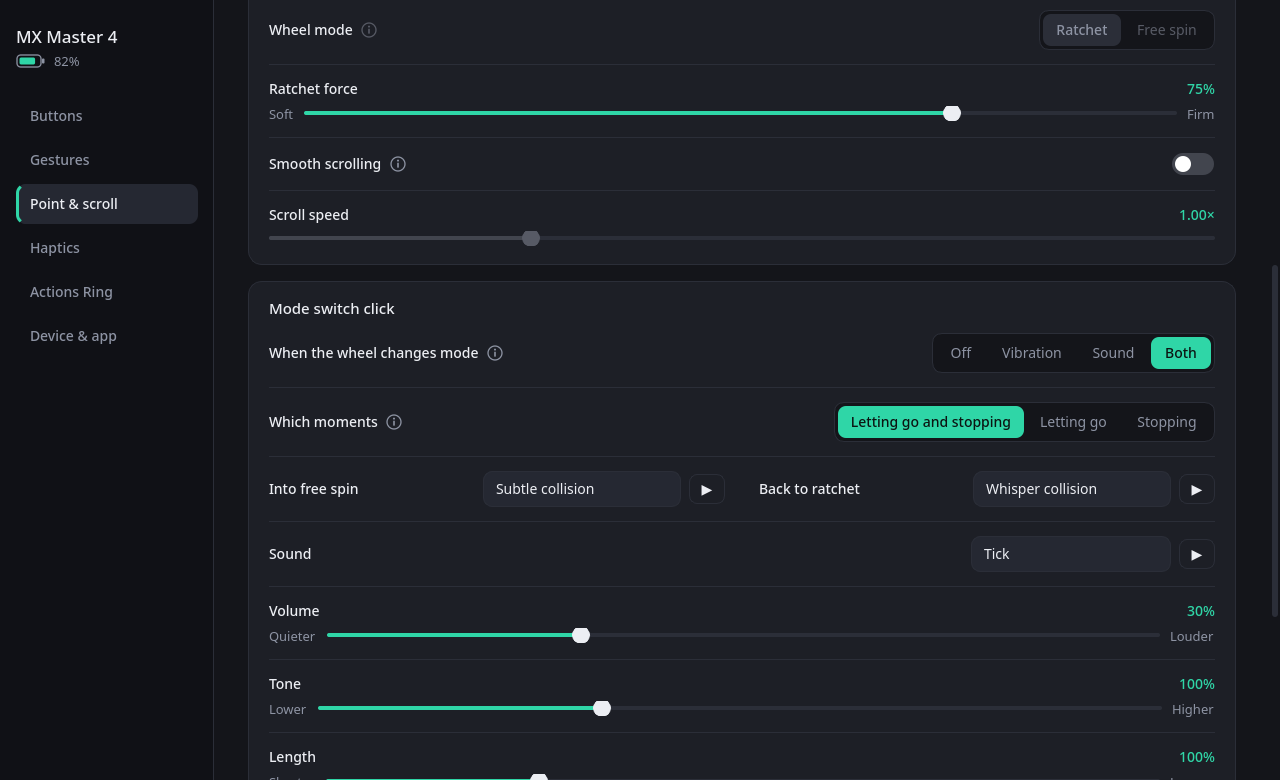The width and height of the screenshot is (1280, 780).
Task: Play the Tick sound preview
Action: pyautogui.click(x=1197, y=554)
